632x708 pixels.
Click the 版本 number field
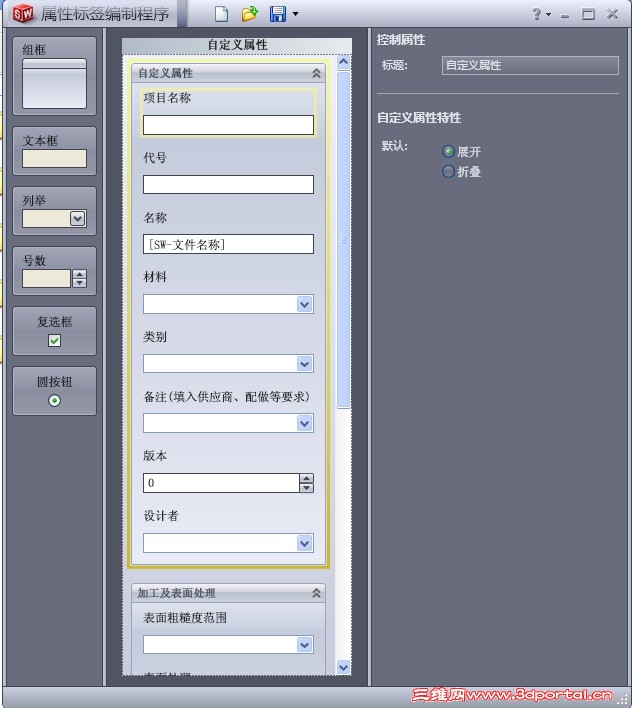pos(221,483)
